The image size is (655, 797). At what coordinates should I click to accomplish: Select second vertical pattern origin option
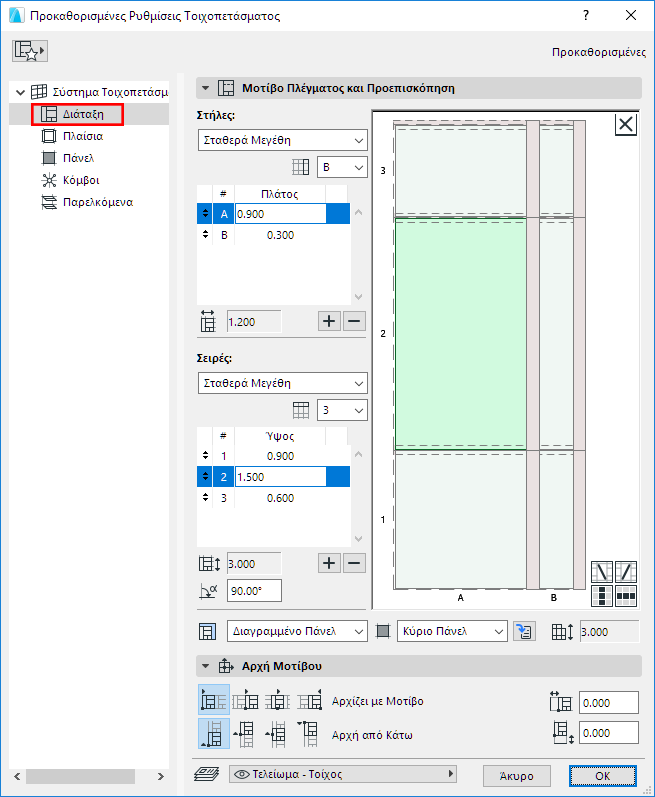(245, 734)
